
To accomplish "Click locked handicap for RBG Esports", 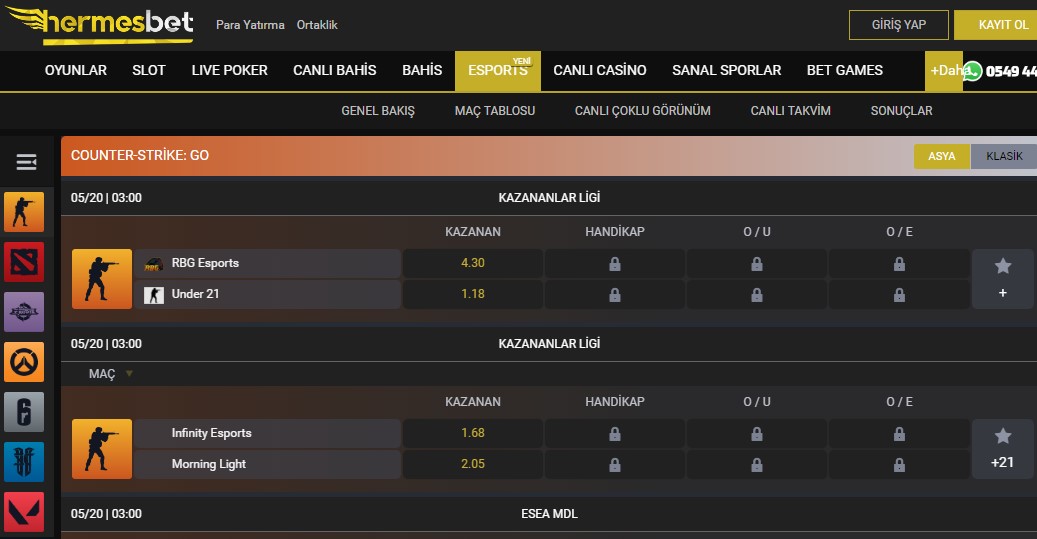I will (614, 263).
